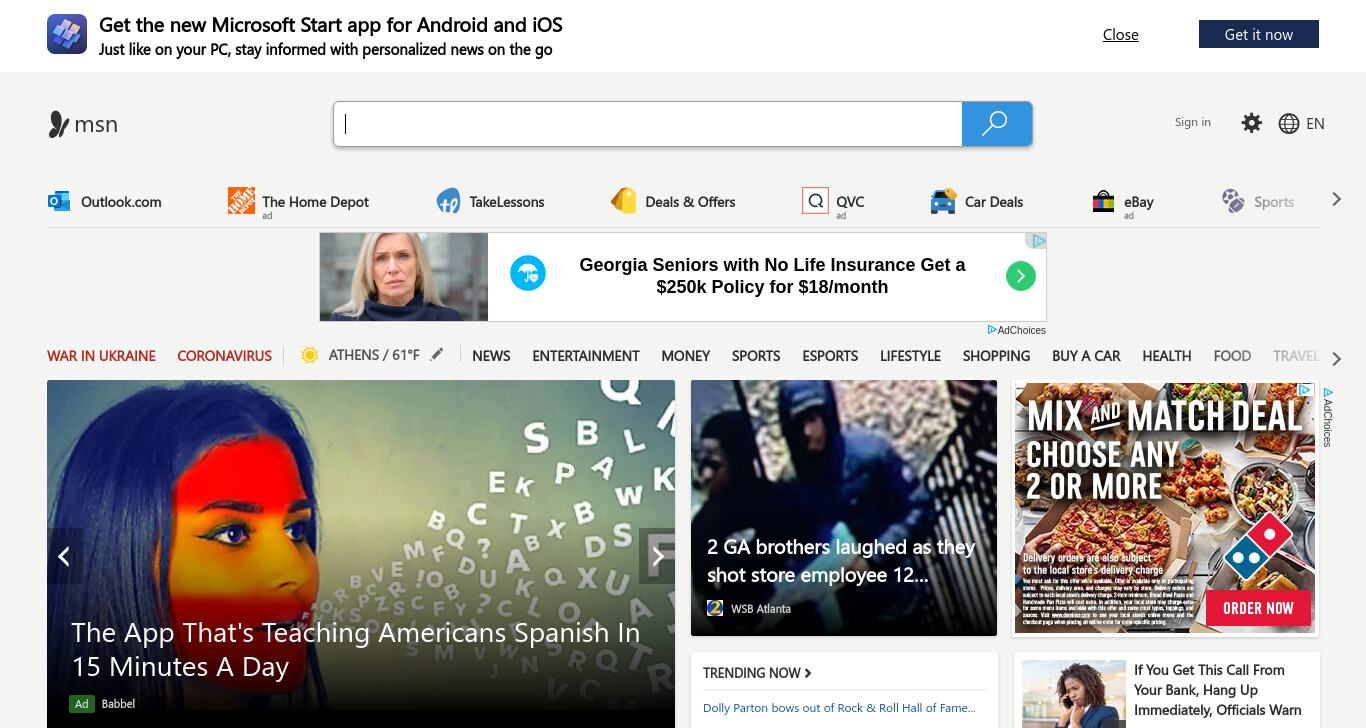Open Dolly Parton trending story link
This screenshot has width=1366, height=728.
tap(839, 708)
